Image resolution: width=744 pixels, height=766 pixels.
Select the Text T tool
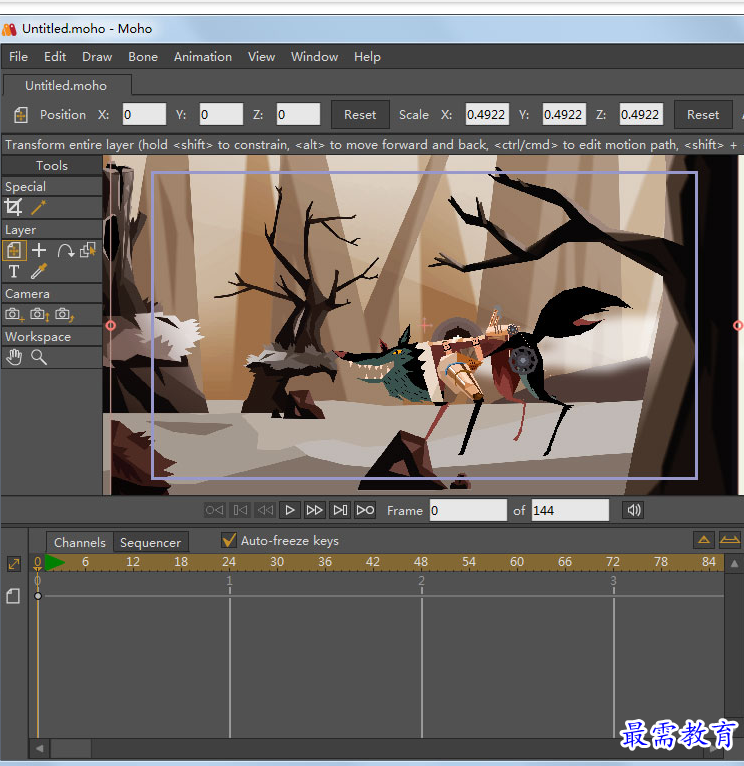pyautogui.click(x=14, y=272)
